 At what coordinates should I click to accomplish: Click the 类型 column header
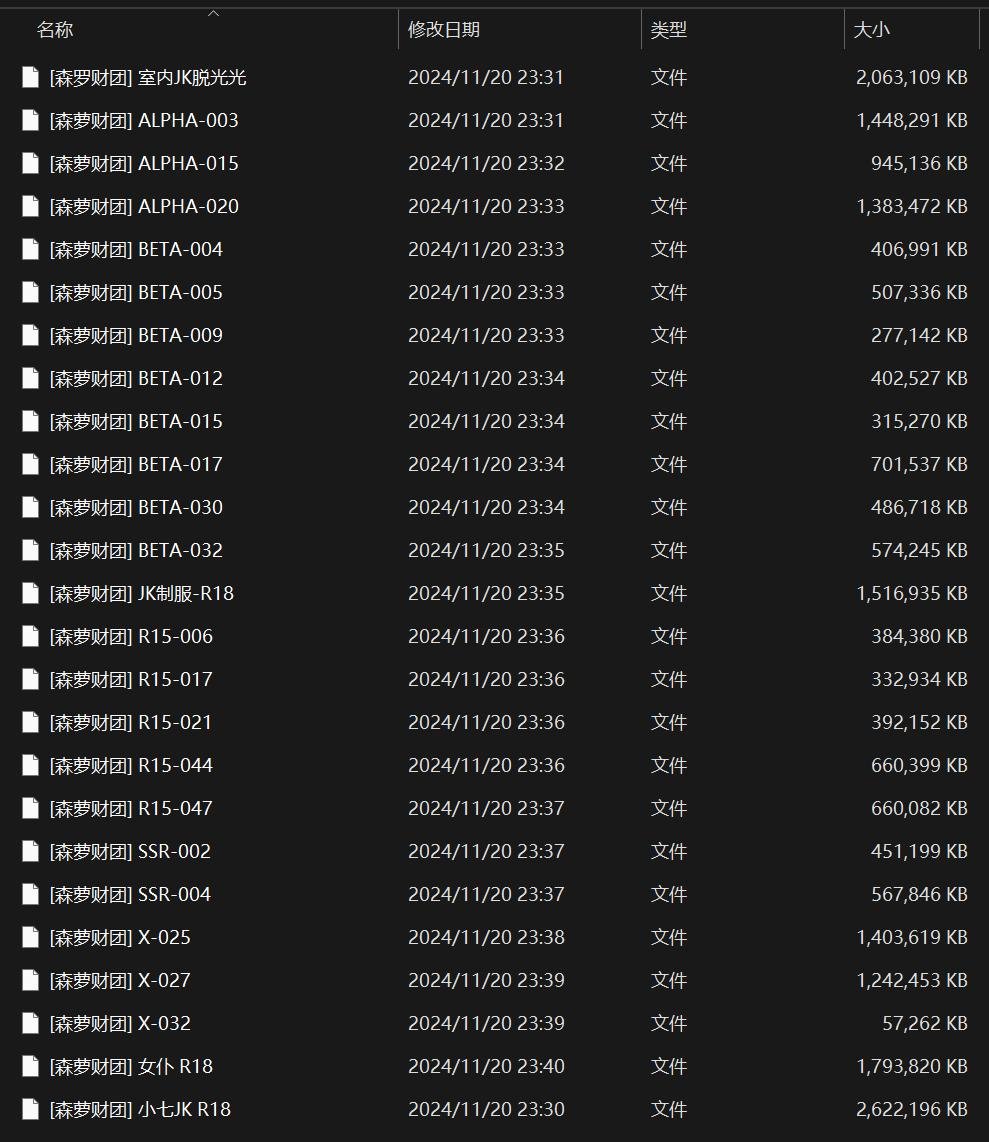tap(669, 30)
